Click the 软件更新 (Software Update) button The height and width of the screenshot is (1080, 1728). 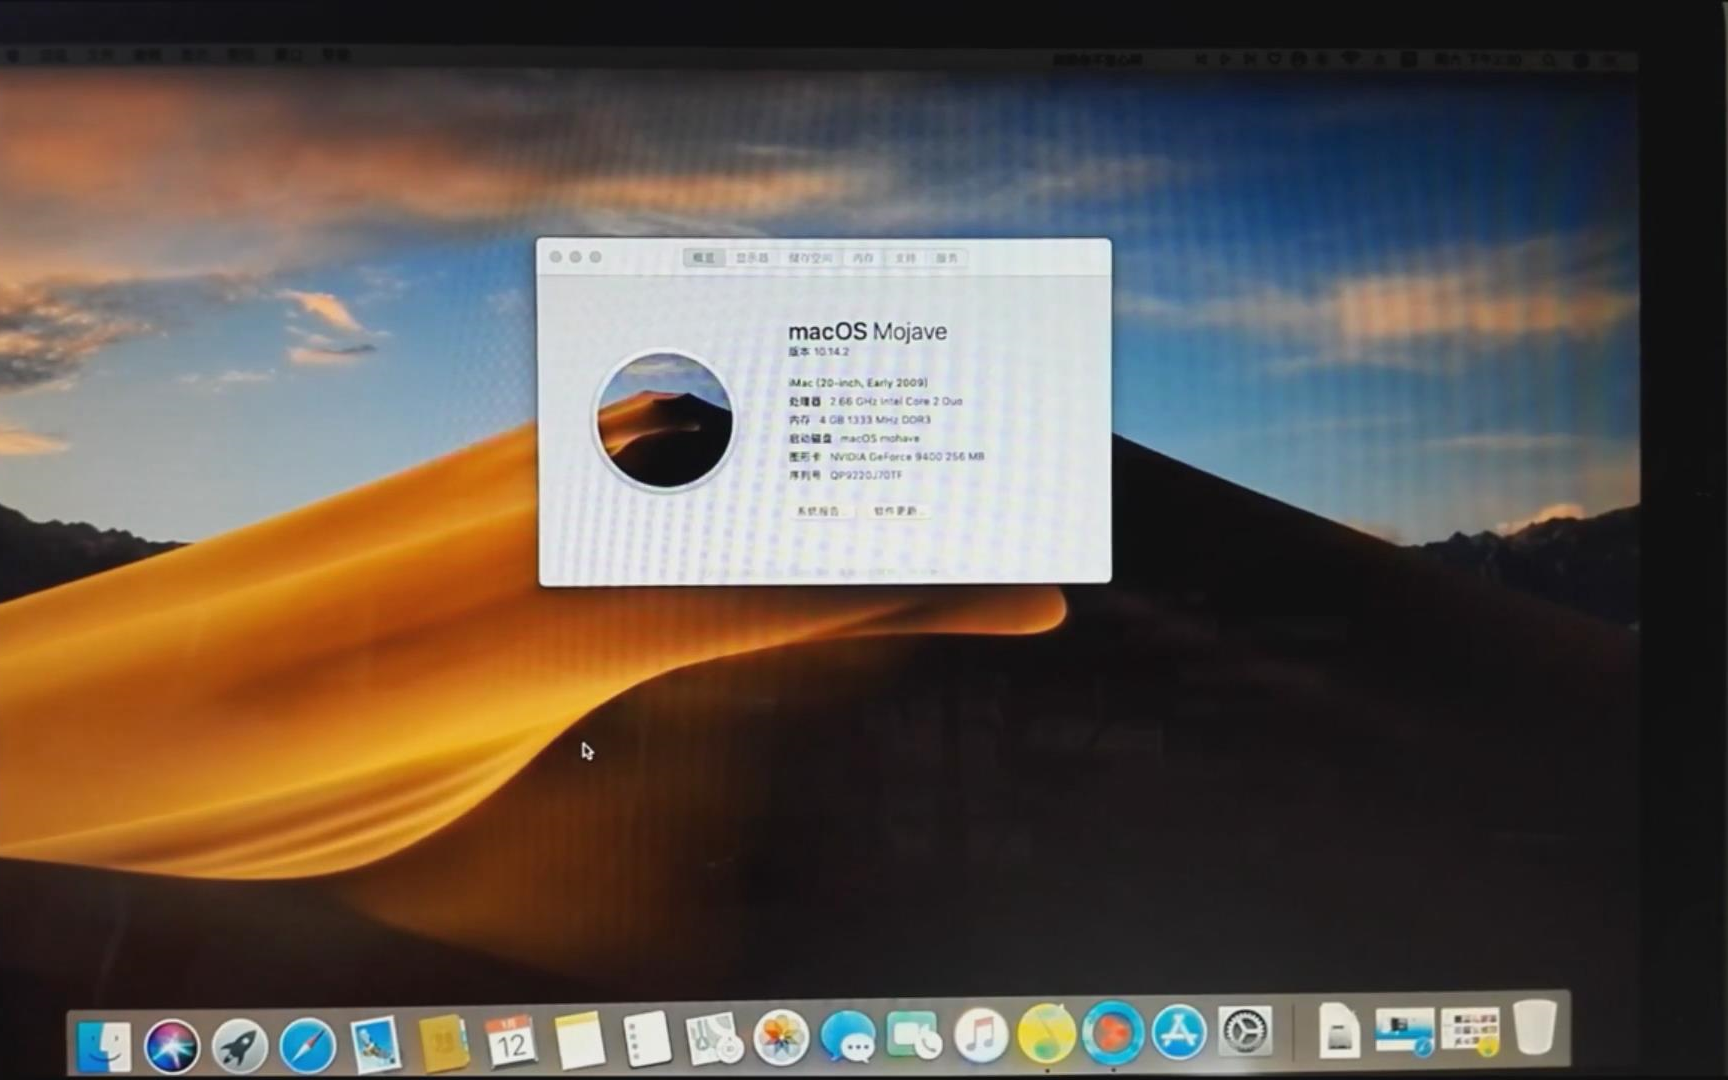[898, 511]
